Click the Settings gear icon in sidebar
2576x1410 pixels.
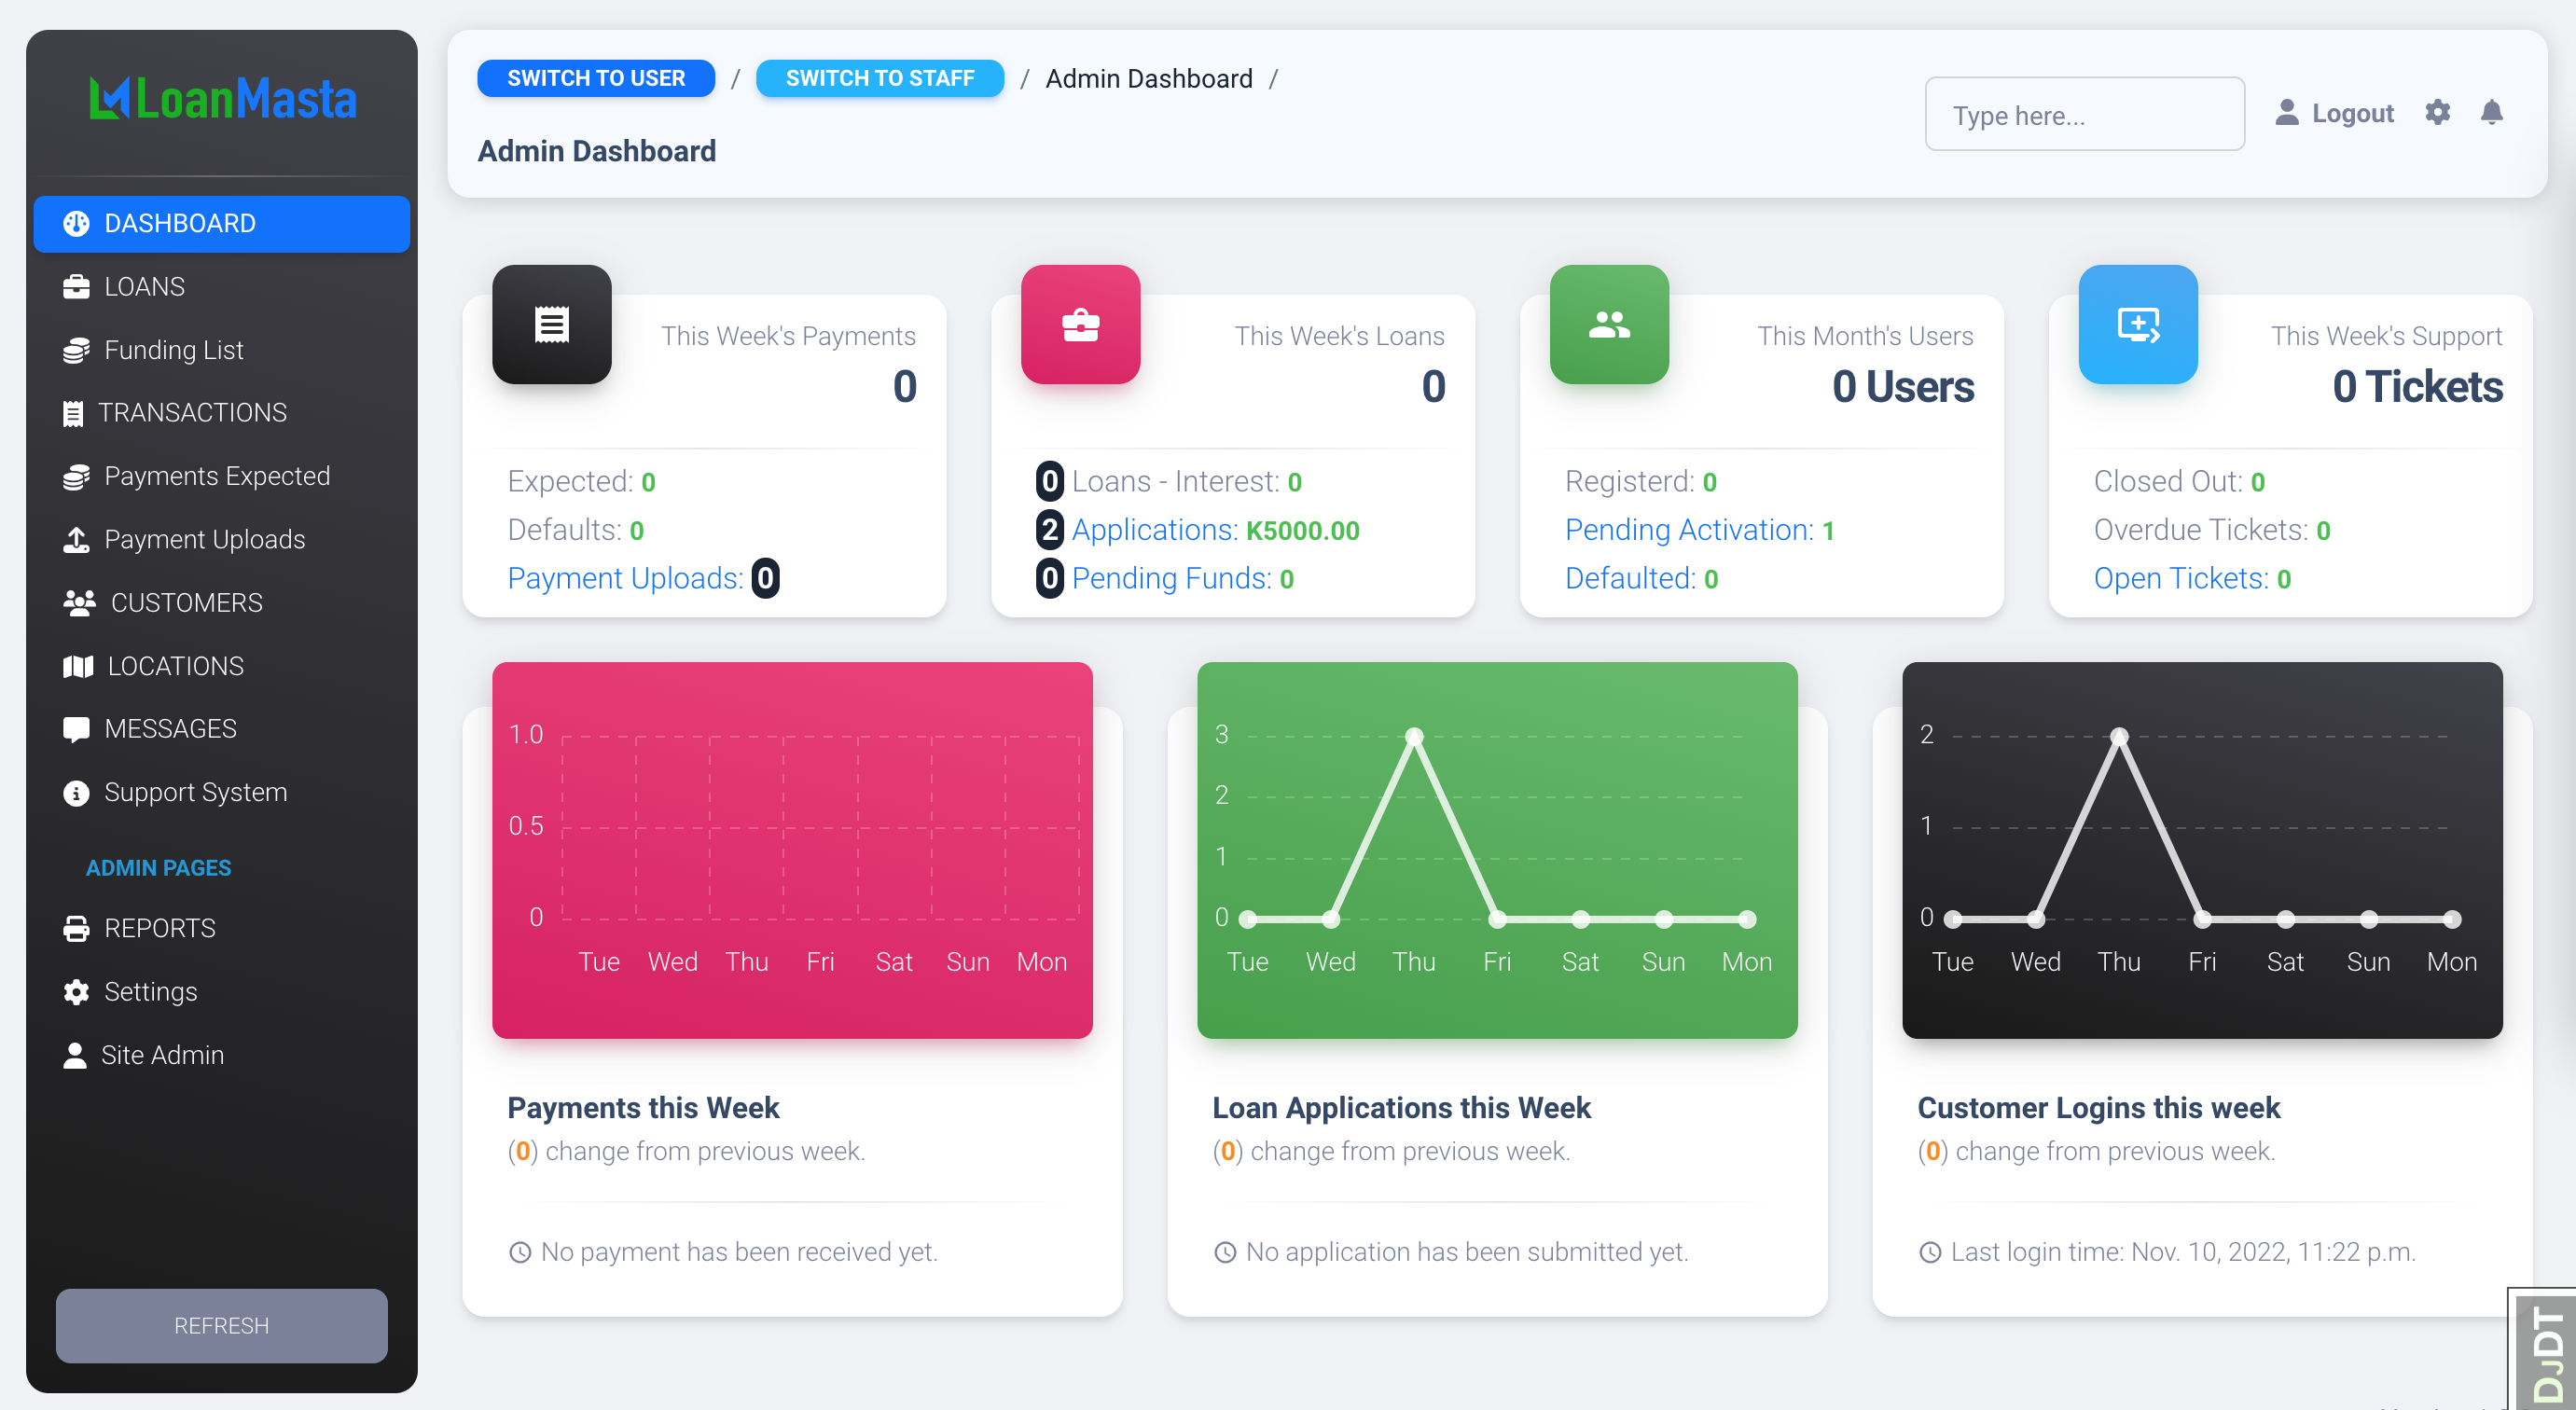coord(76,992)
